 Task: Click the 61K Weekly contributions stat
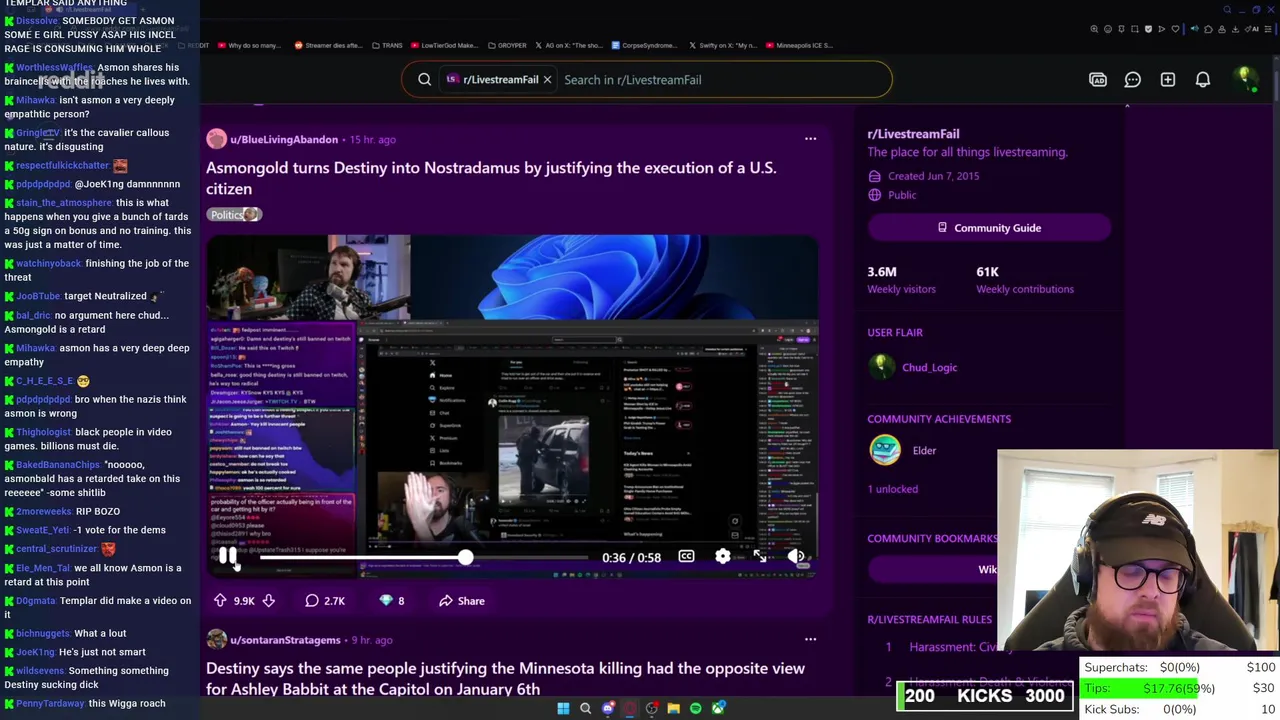(1025, 279)
